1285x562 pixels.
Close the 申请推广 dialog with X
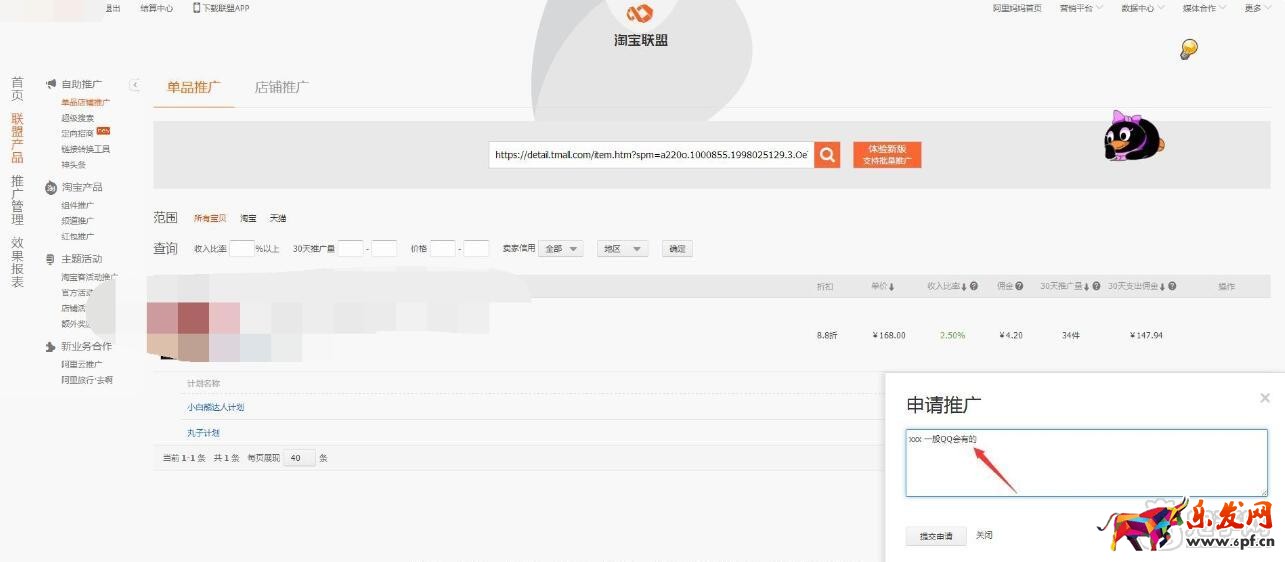1264,398
